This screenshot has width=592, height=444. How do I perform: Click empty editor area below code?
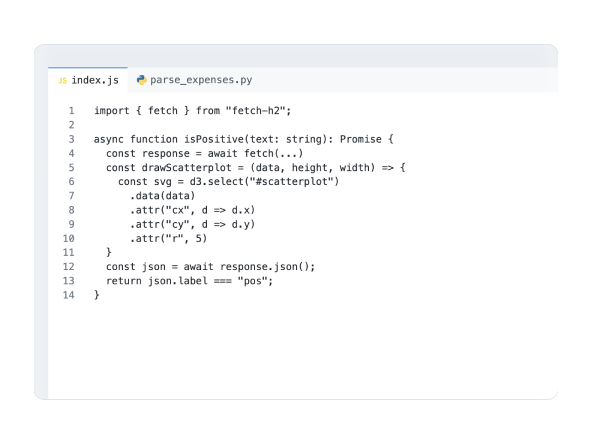point(302,347)
